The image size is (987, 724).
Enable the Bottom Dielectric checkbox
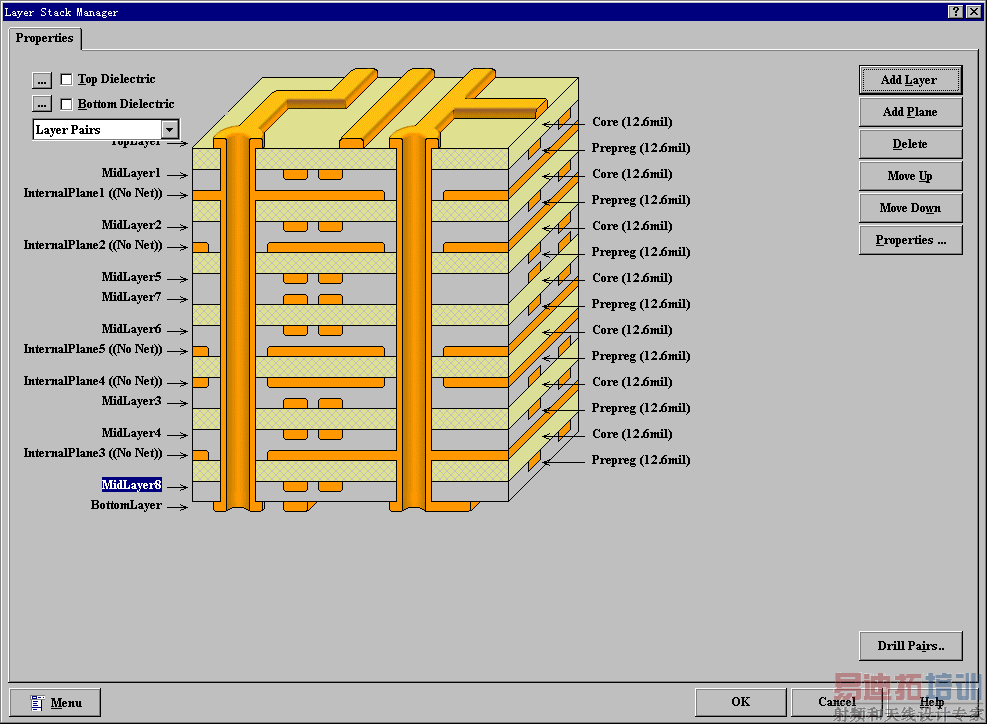tap(66, 104)
